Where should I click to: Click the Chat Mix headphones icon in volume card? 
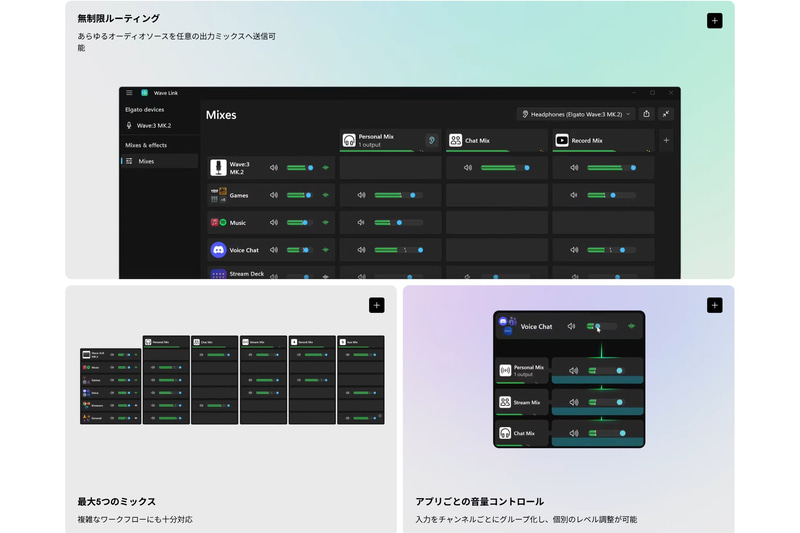tap(505, 433)
